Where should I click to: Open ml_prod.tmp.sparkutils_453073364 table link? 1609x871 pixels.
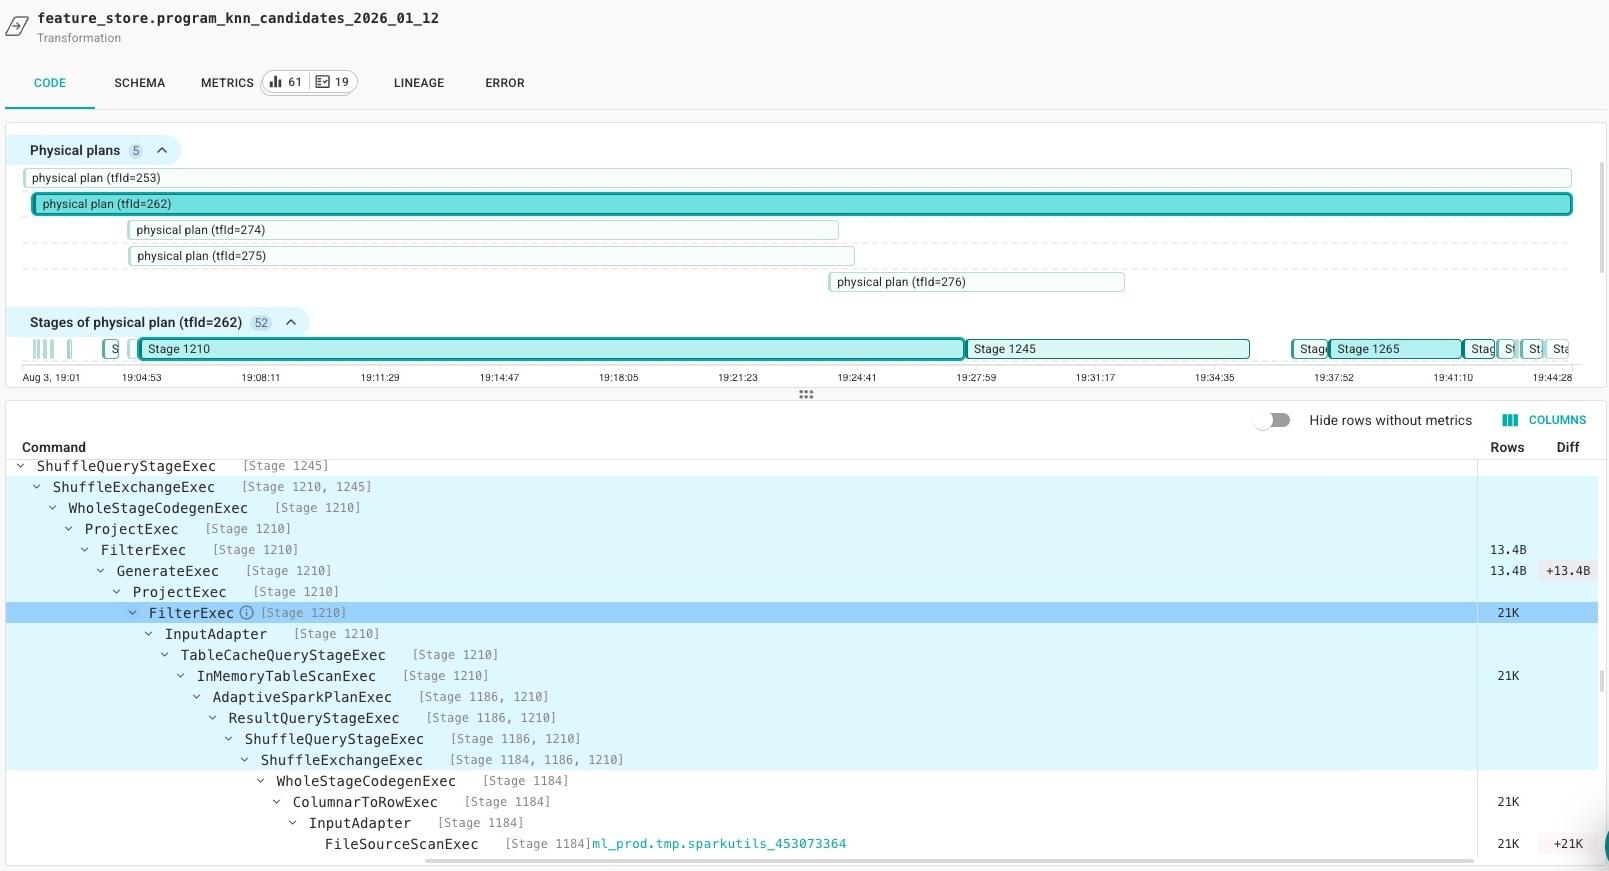719,844
